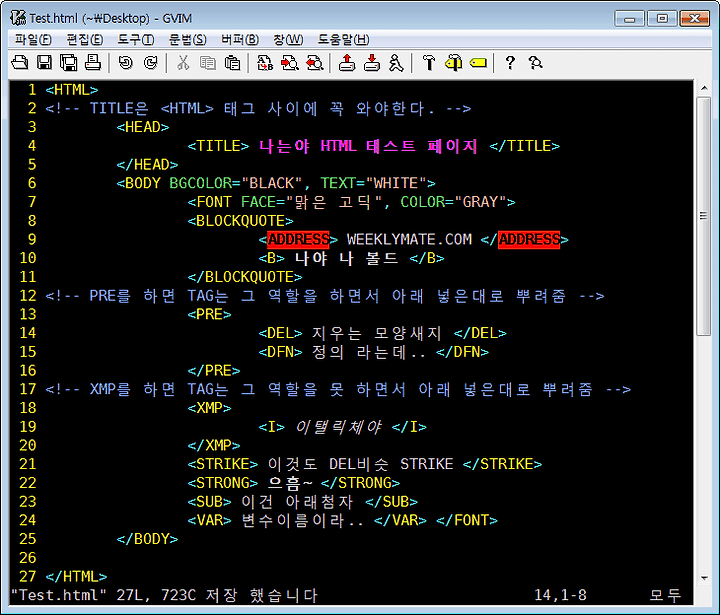Viewport: 720px width, 615px height.
Task: Click opening <XMP> tag on line 18
Action: (209, 408)
